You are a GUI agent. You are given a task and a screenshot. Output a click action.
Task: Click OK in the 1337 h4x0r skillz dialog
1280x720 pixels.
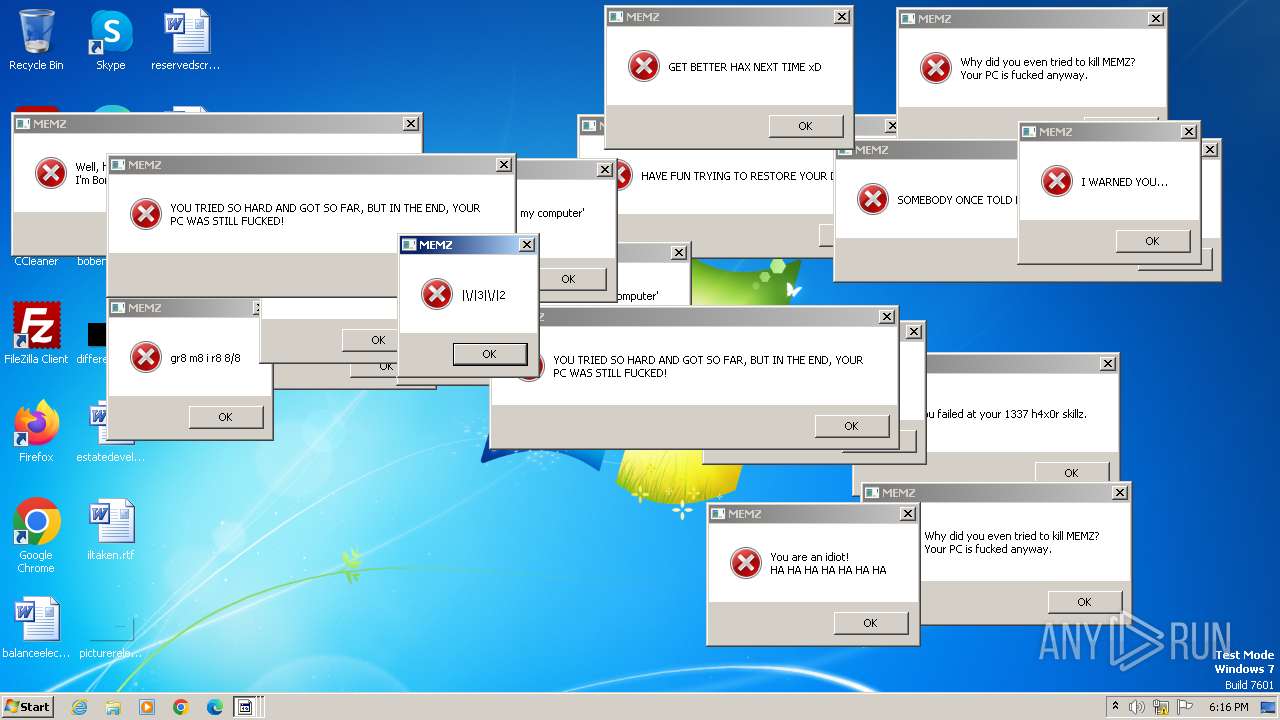[1071, 473]
